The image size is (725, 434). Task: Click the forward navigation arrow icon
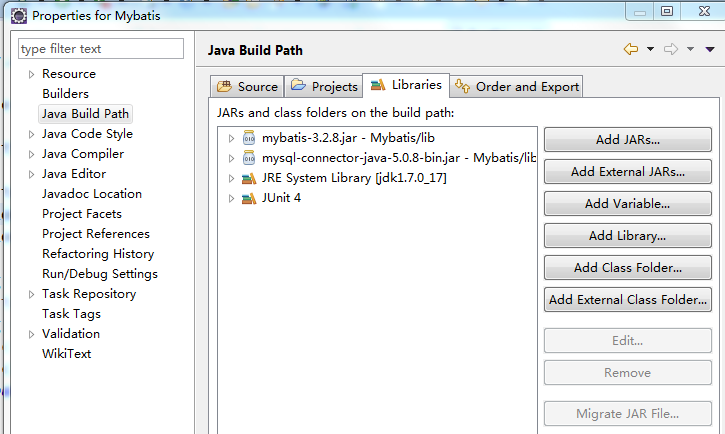671,49
